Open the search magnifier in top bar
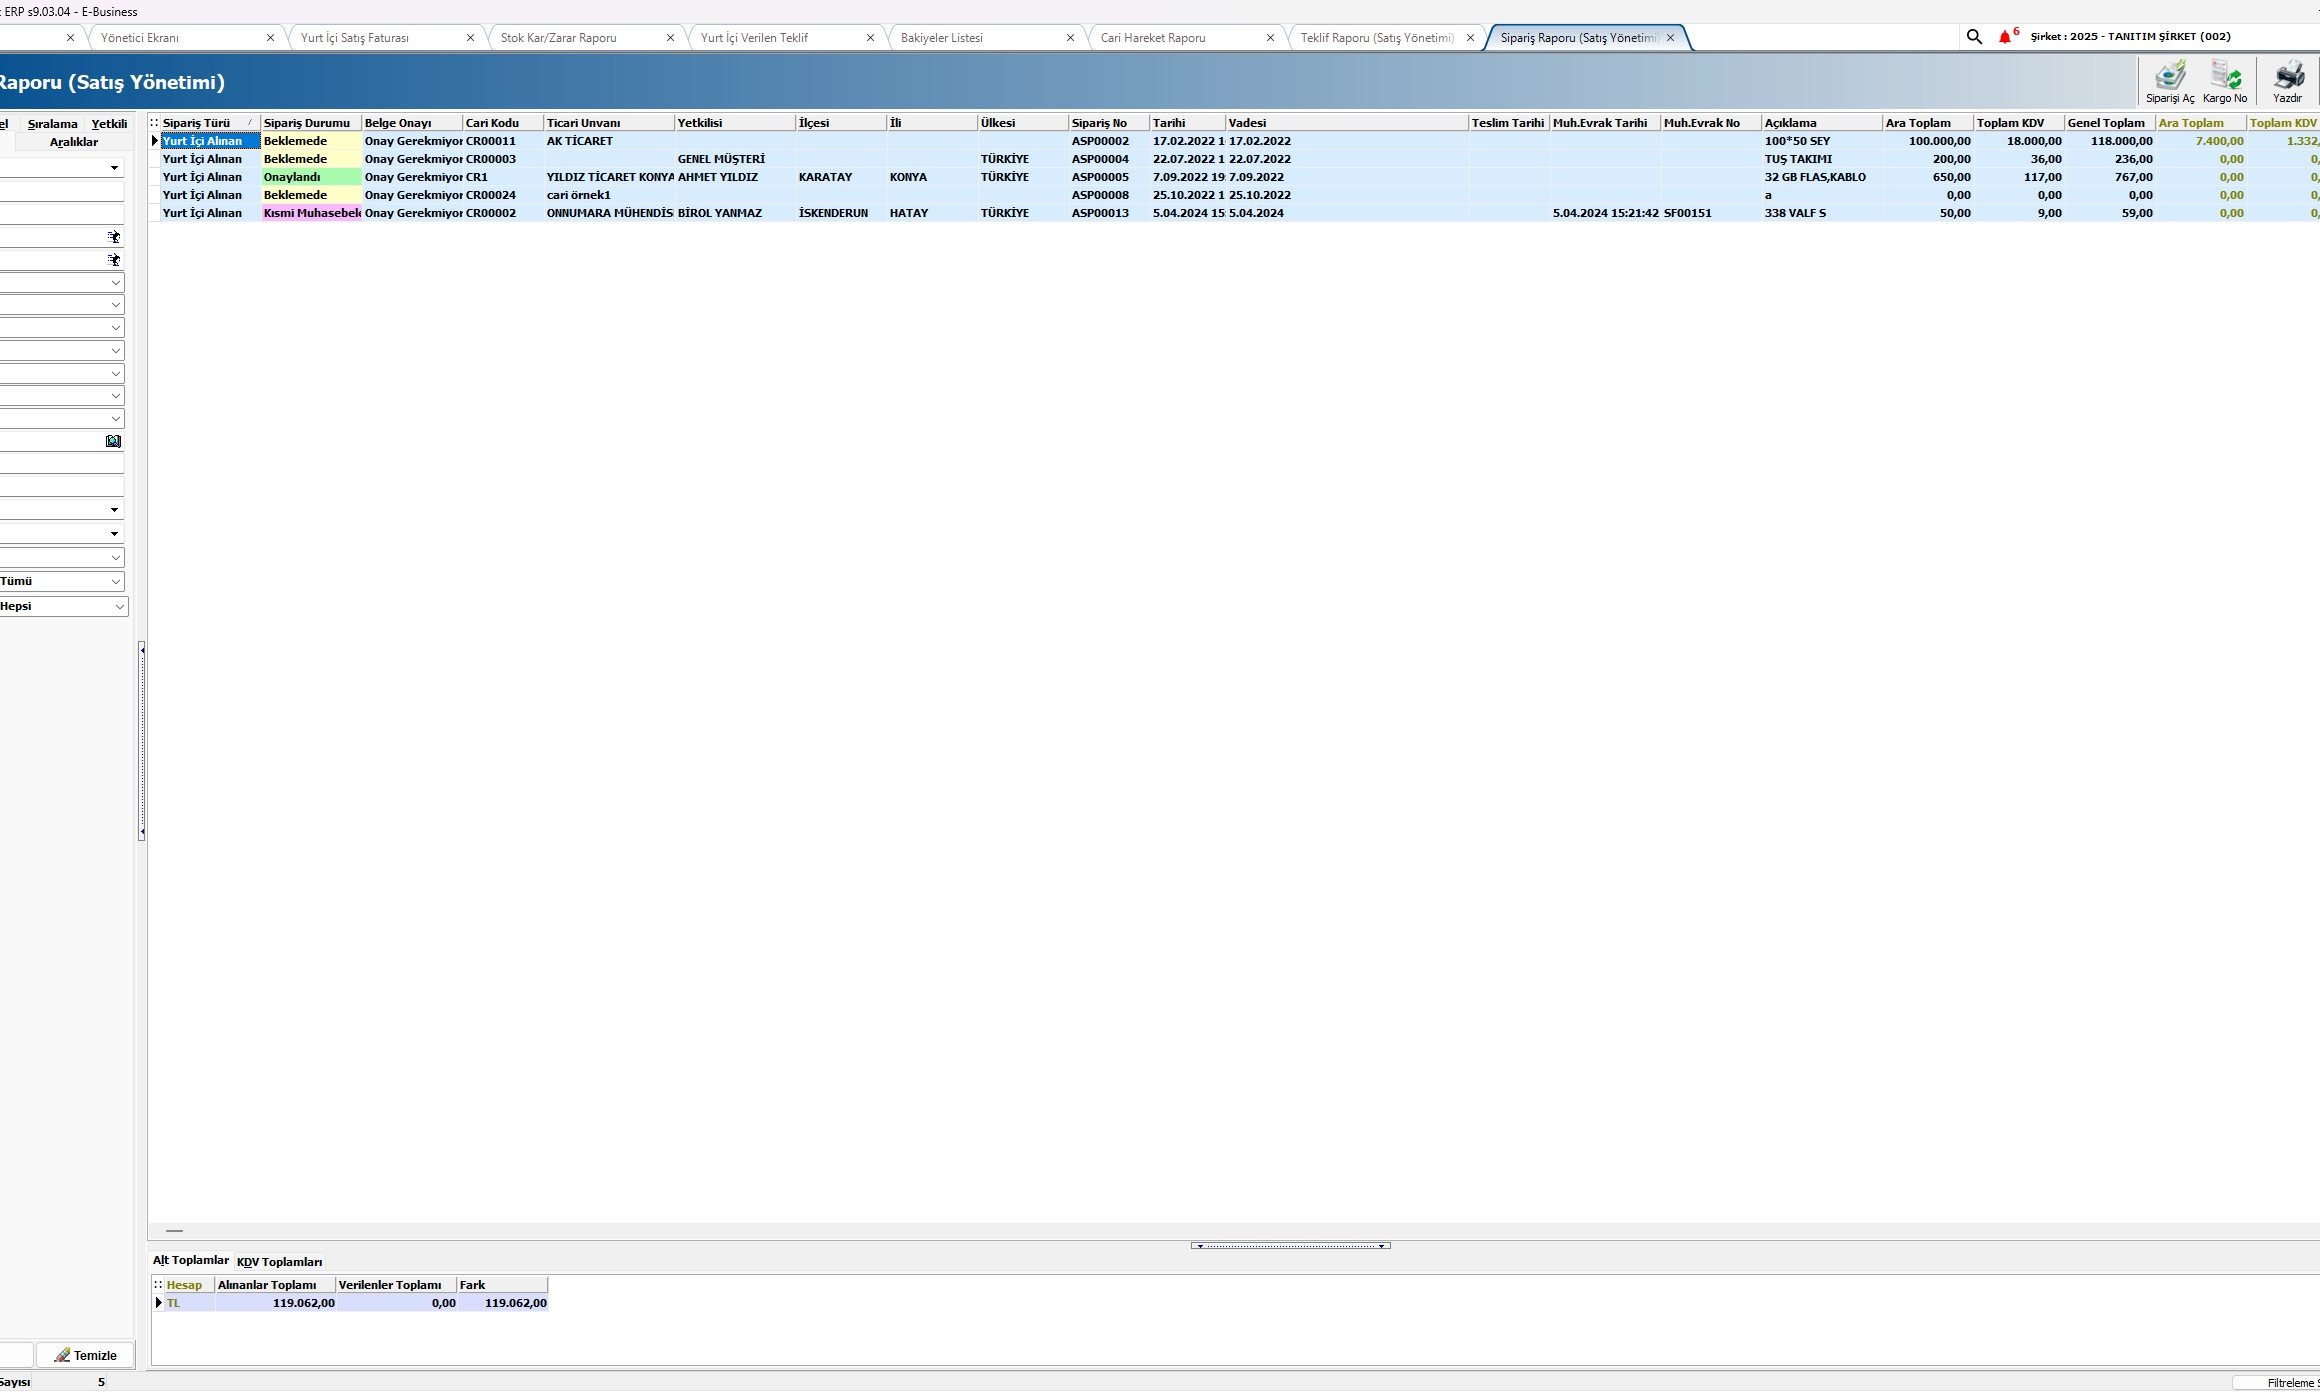Image resolution: width=2320 pixels, height=1392 pixels. (1974, 37)
